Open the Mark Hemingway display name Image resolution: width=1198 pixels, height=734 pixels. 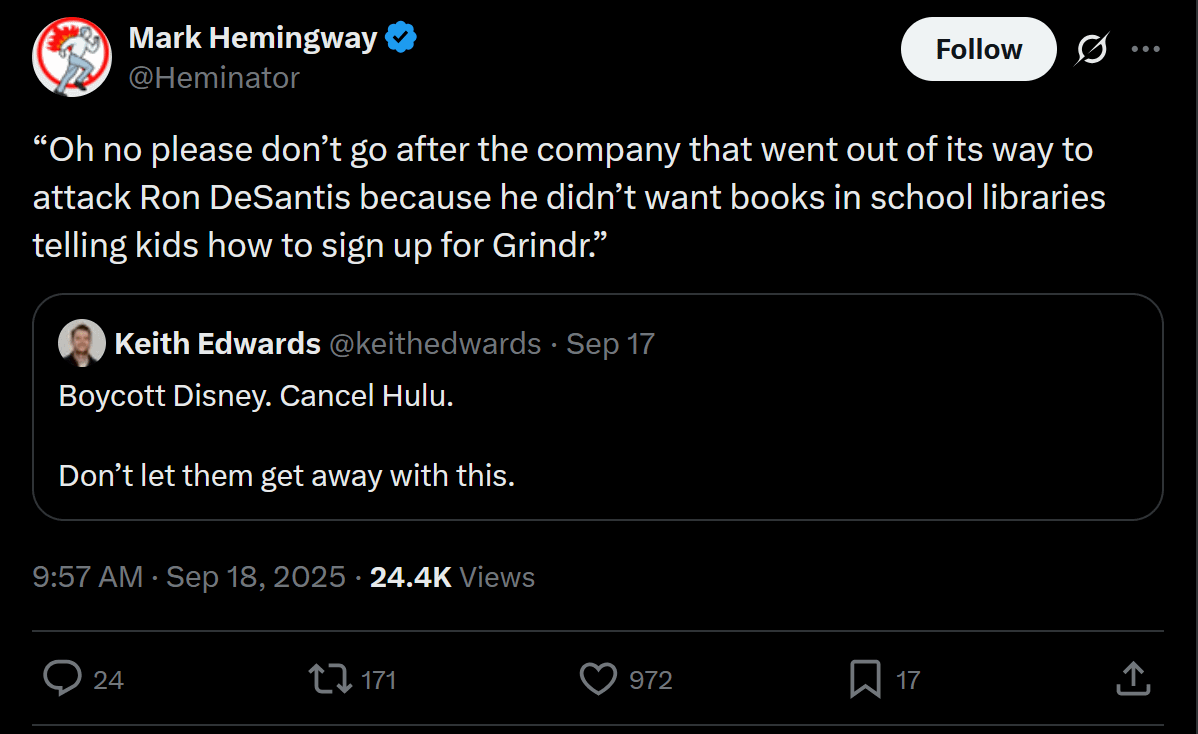tap(253, 37)
